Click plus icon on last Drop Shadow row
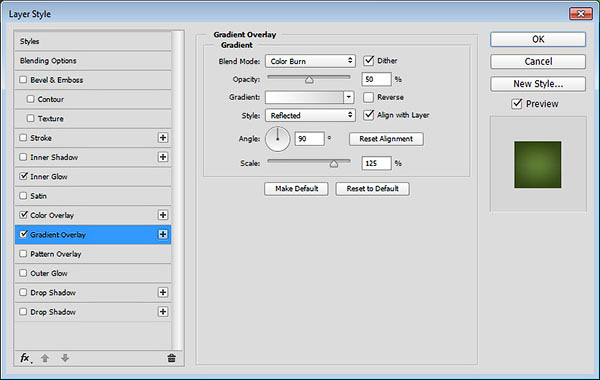The height and width of the screenshot is (380, 600). pos(163,312)
